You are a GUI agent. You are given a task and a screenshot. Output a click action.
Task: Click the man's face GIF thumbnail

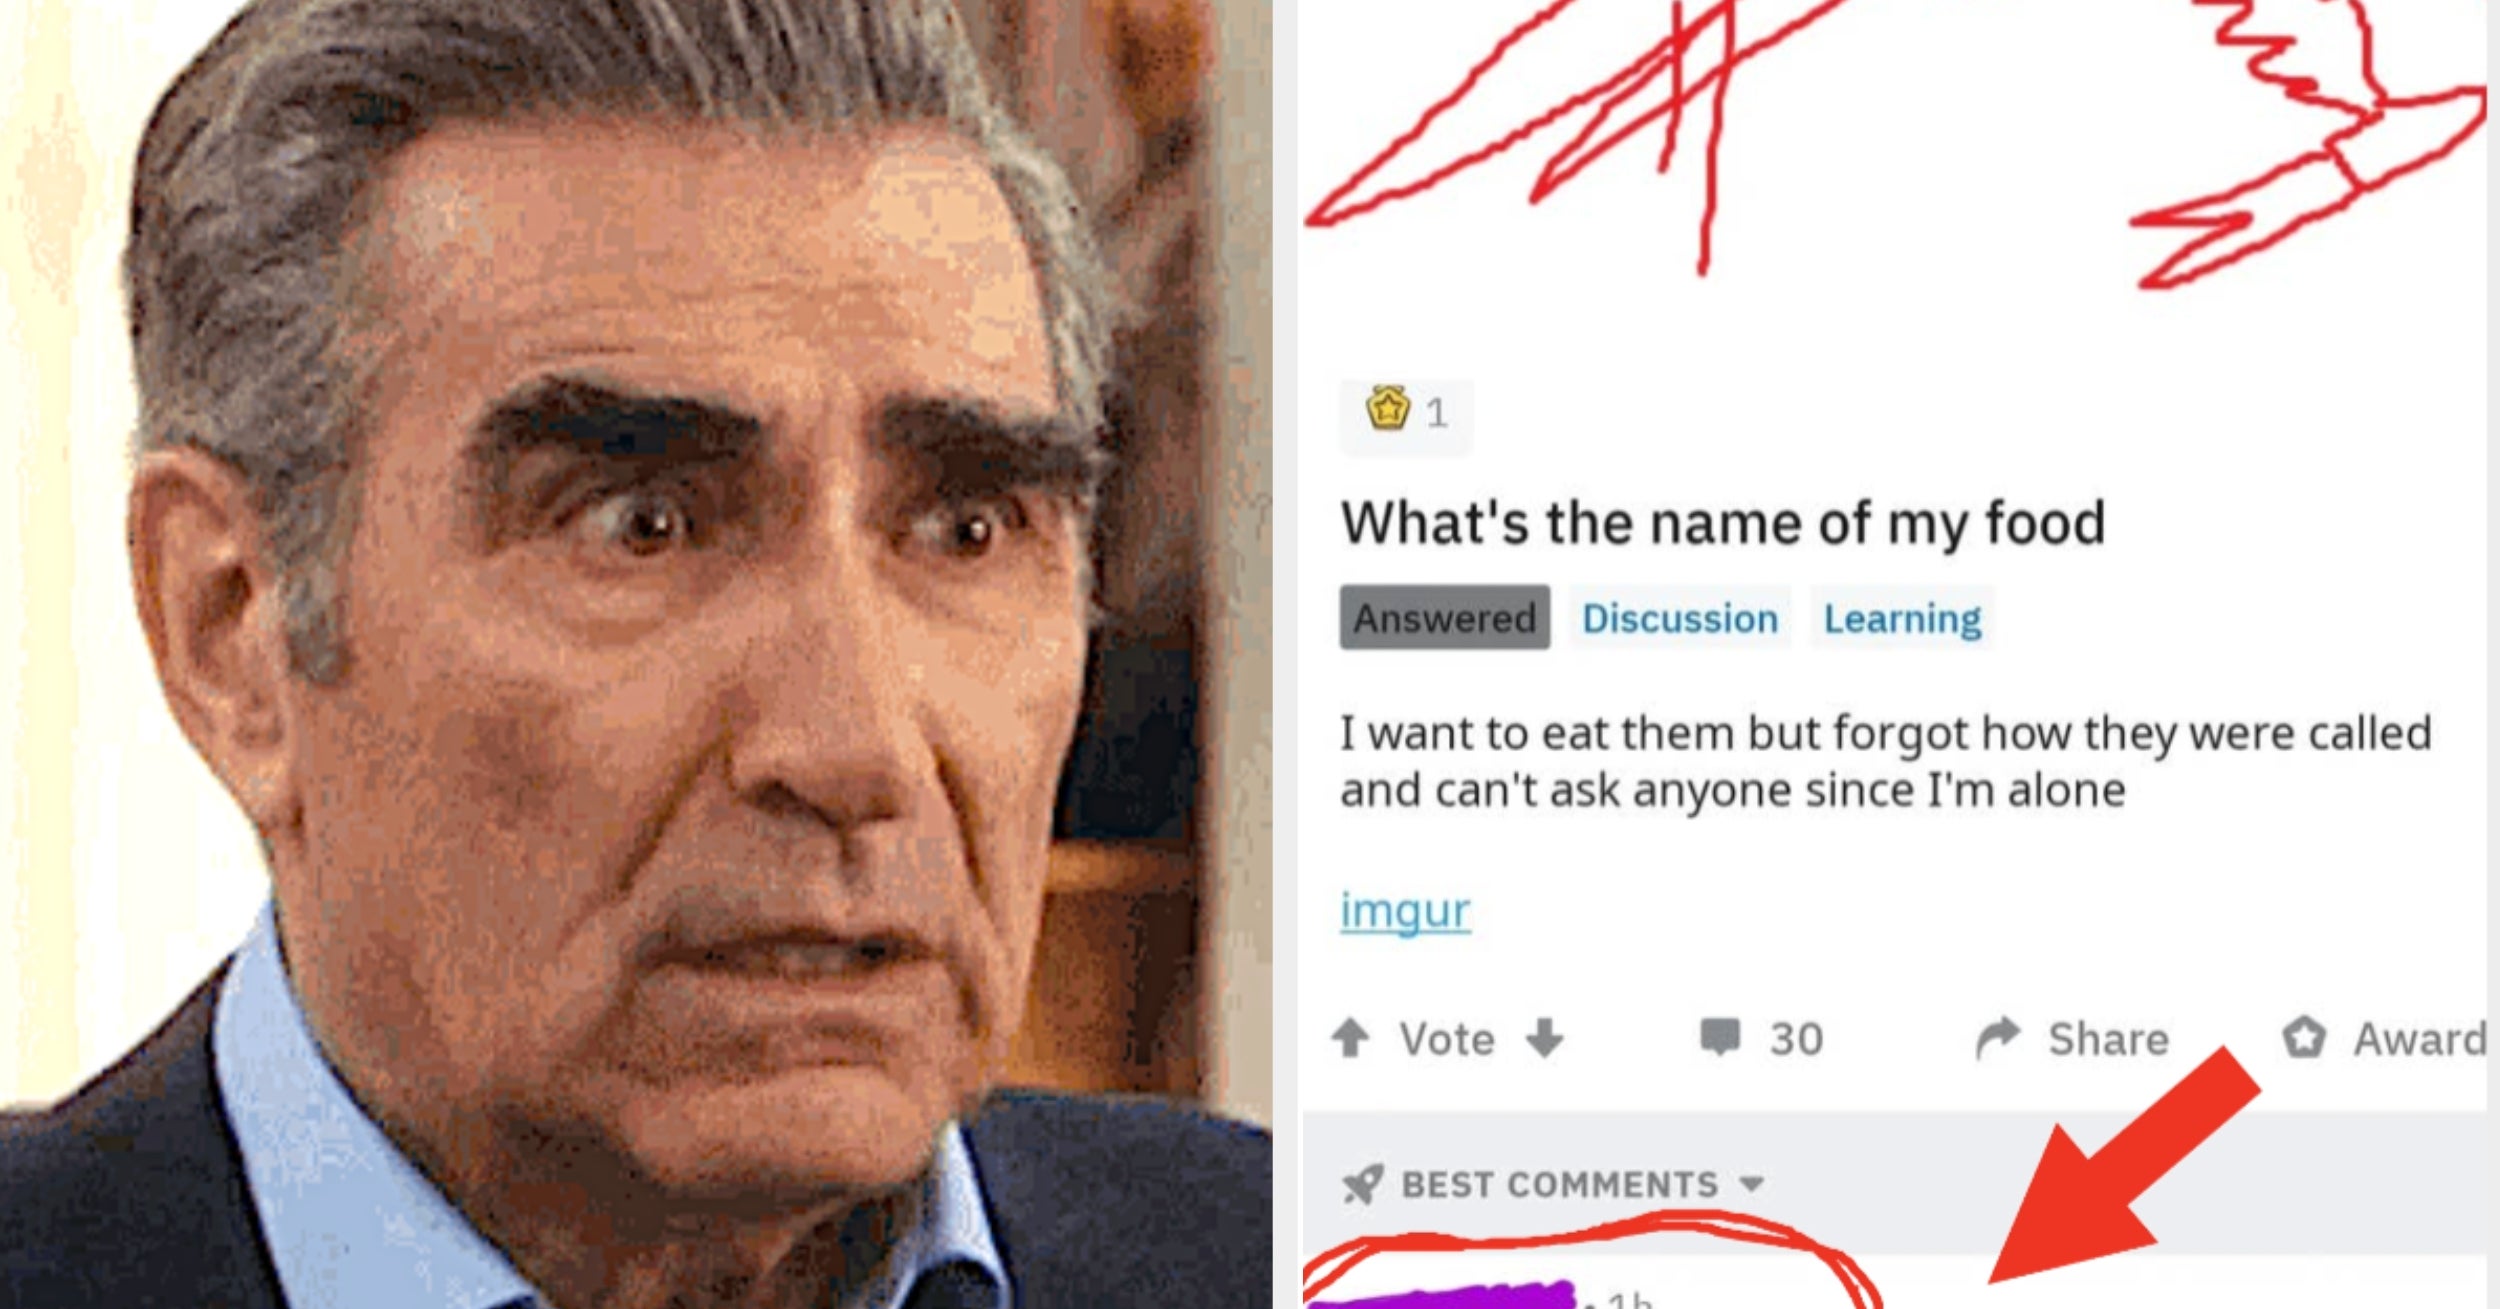(636, 654)
